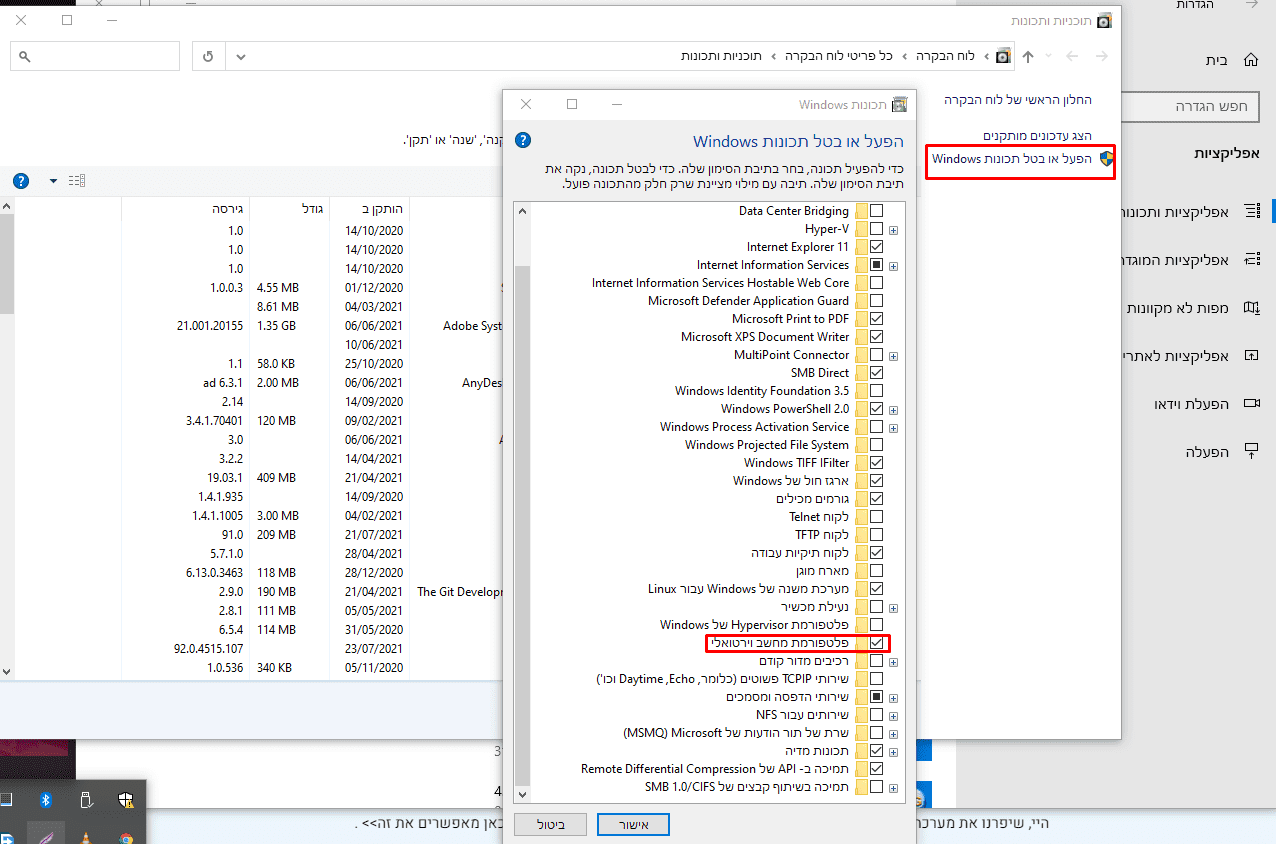Uncheck the פלטפורמת מחשב וירטואלי checkbox
Image resolution: width=1276 pixels, height=844 pixels.
tap(876, 643)
